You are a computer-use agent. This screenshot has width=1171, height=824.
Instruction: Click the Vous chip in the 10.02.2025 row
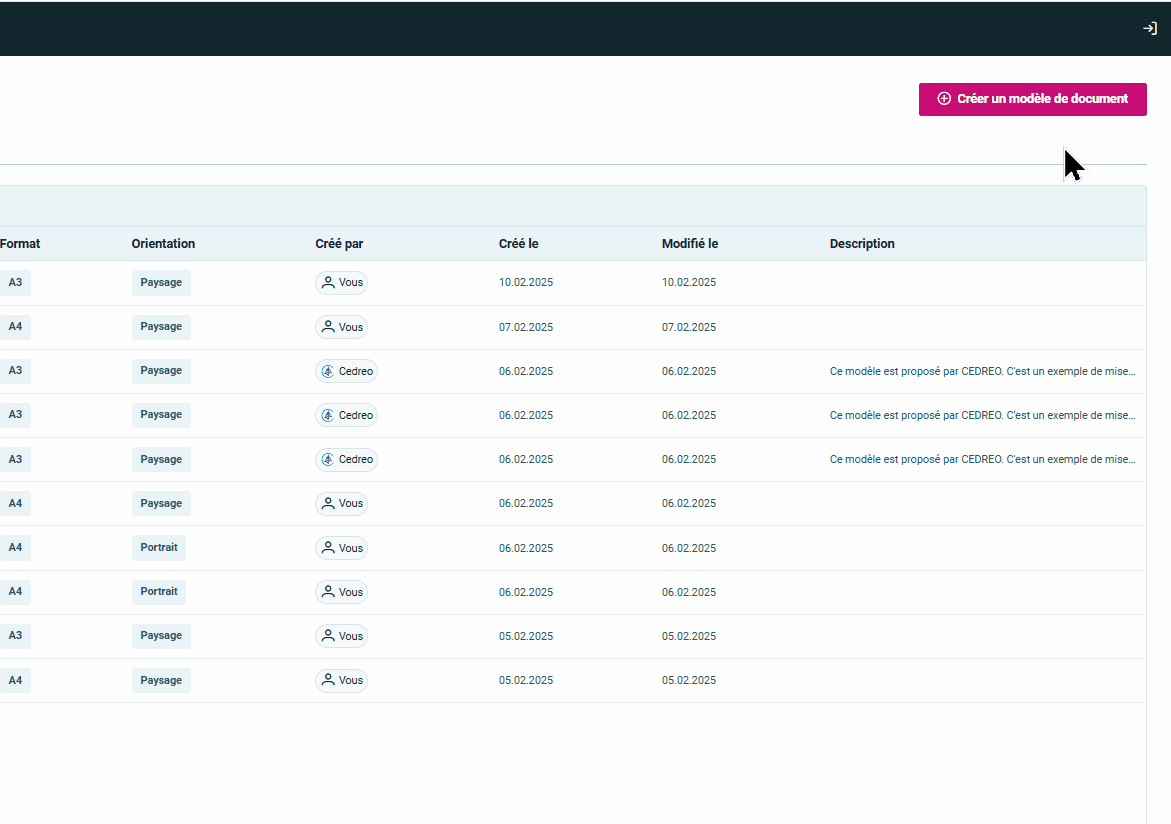pos(341,282)
